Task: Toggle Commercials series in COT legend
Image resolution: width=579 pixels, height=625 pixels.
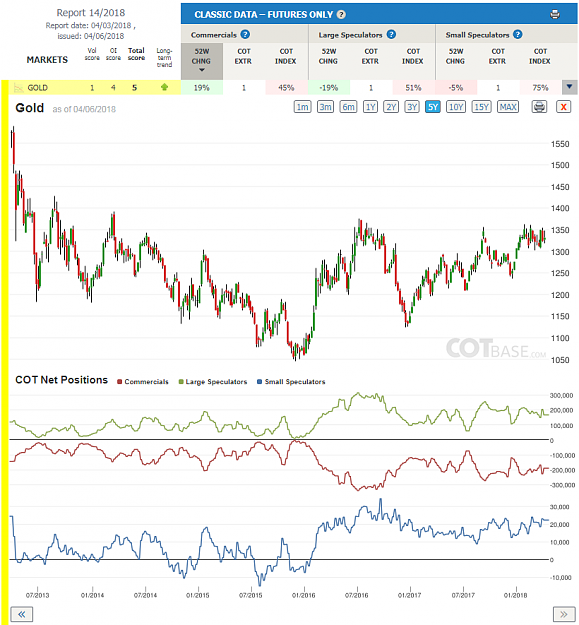Action: [143, 382]
